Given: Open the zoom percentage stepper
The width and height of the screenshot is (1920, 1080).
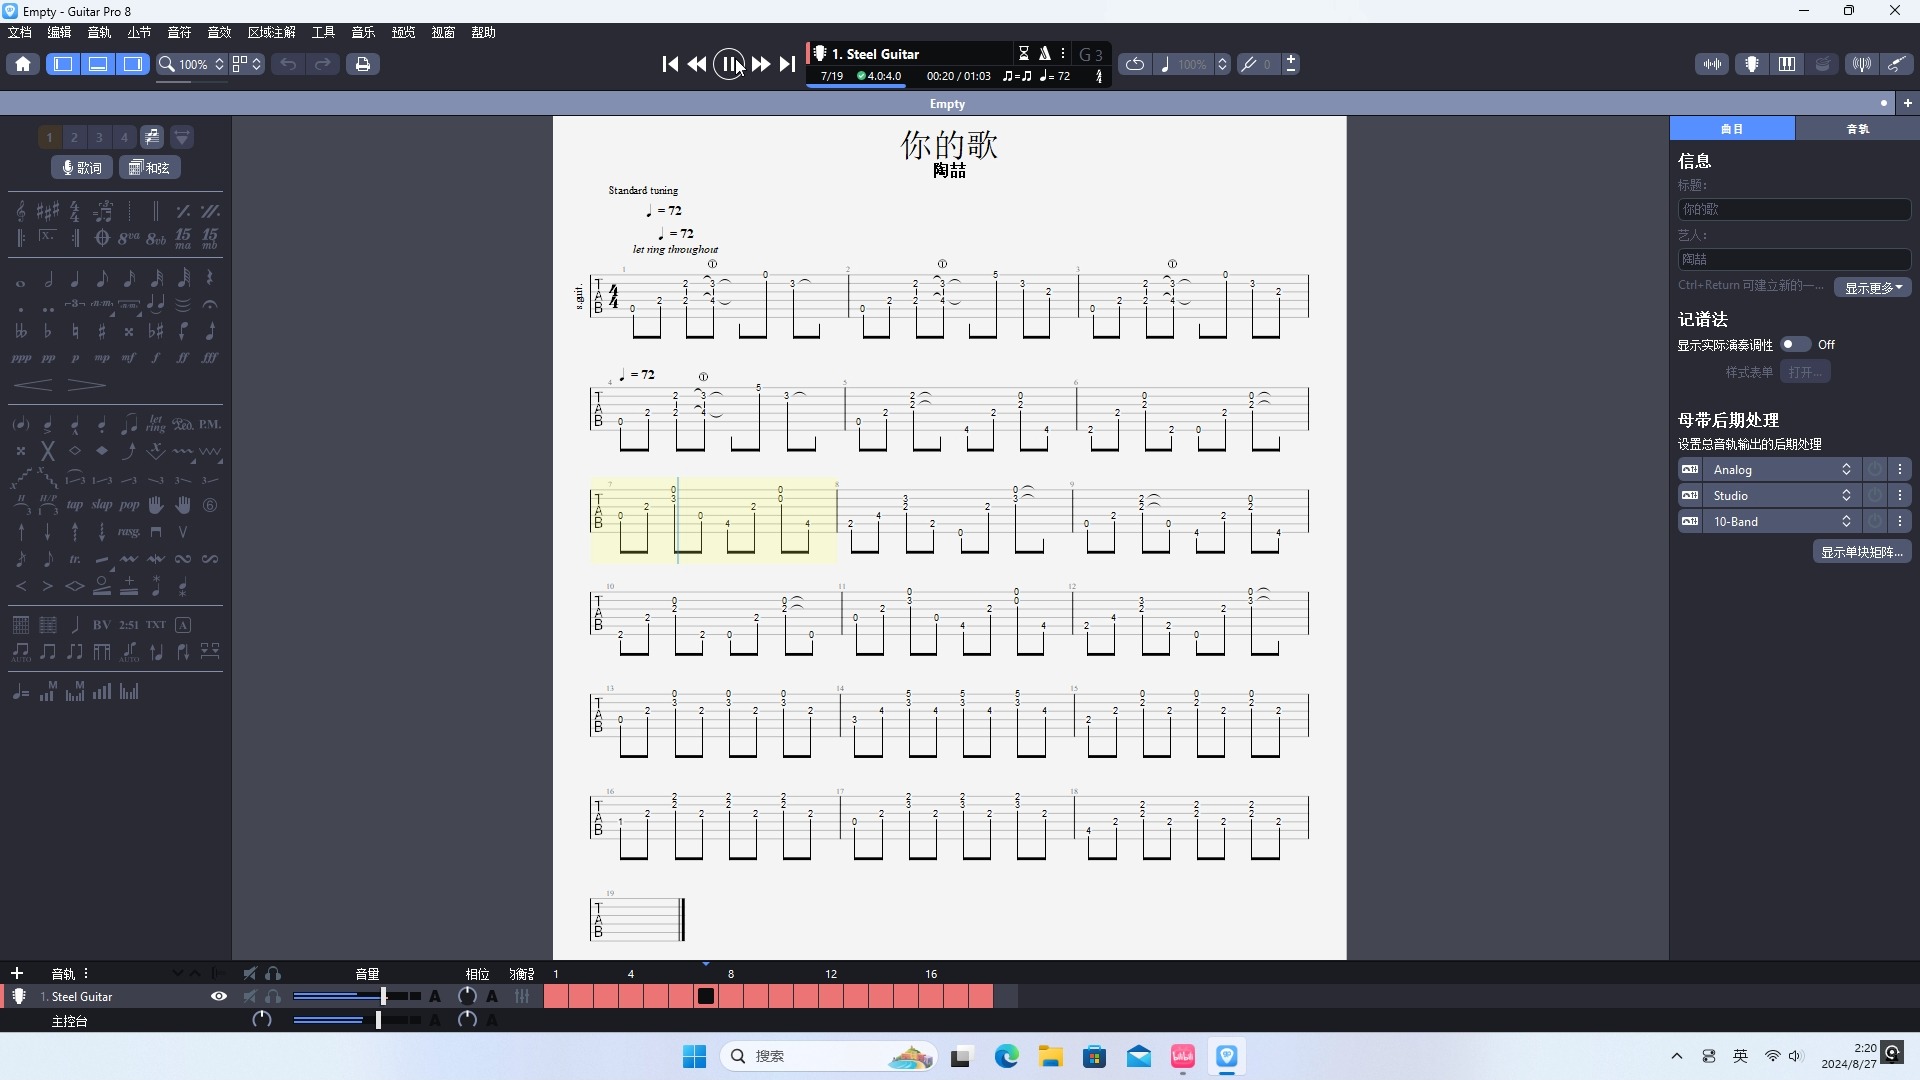Looking at the screenshot, I should click(x=220, y=64).
